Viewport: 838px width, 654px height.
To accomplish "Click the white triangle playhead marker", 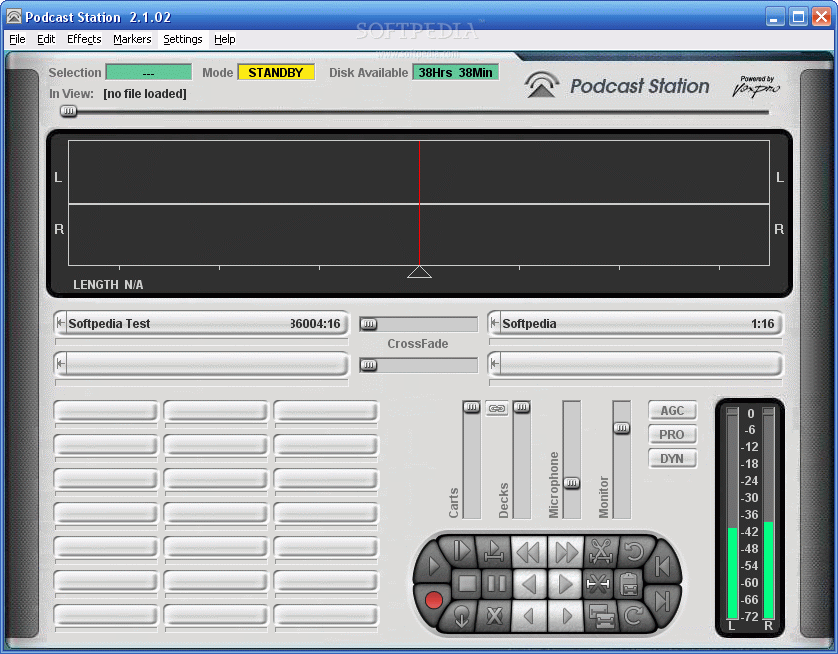I will 419,272.
